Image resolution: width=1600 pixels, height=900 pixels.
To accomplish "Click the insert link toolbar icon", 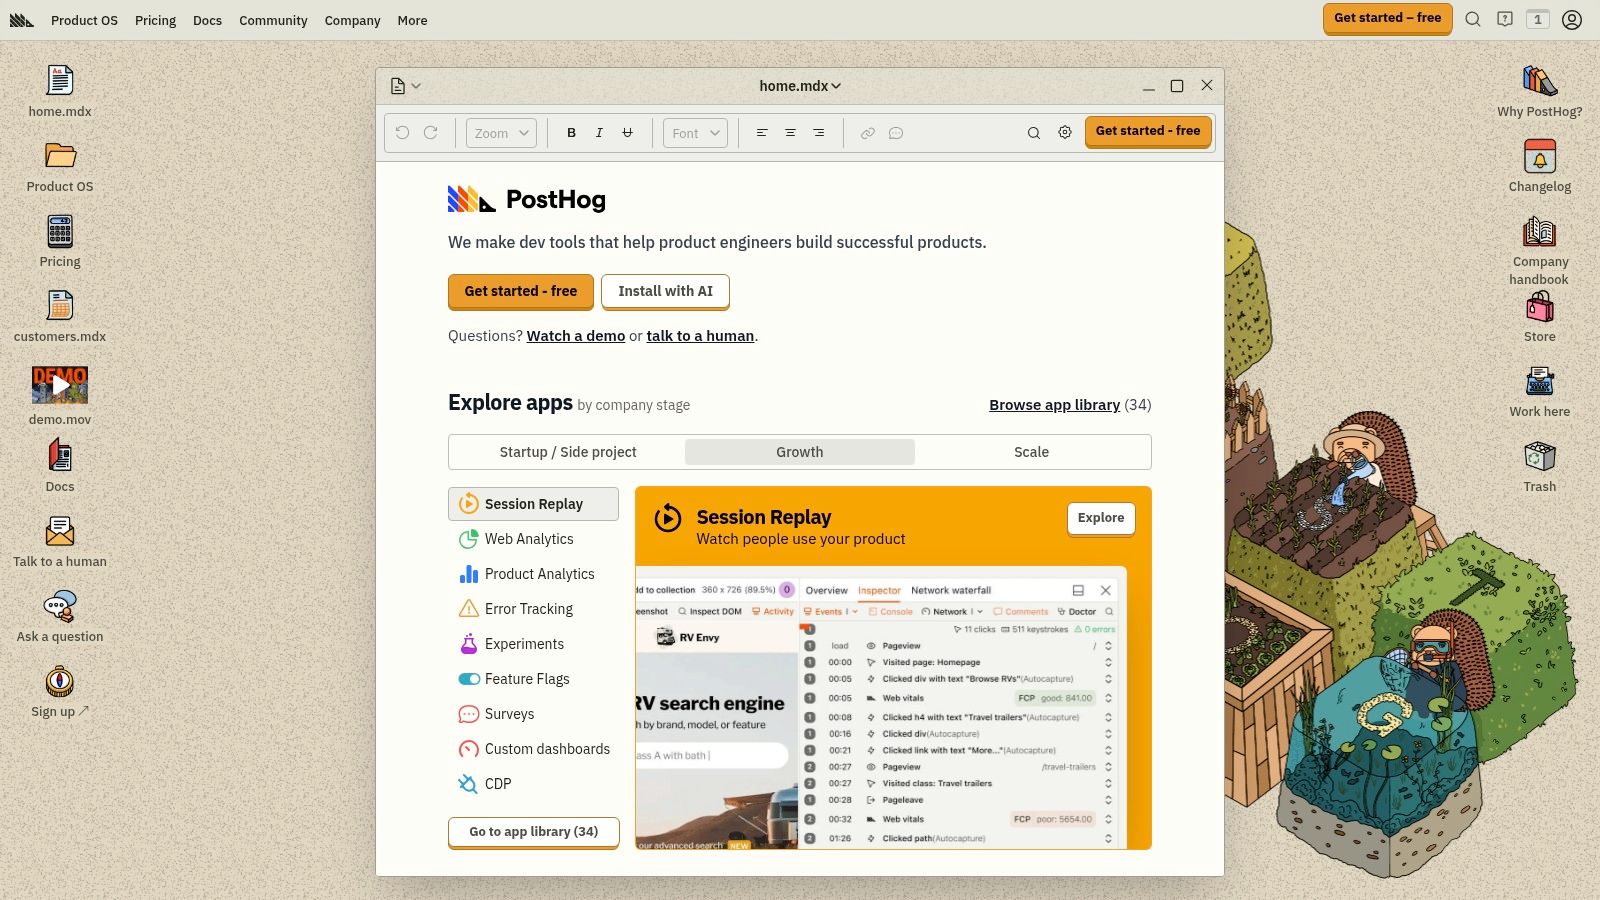I will (x=868, y=133).
